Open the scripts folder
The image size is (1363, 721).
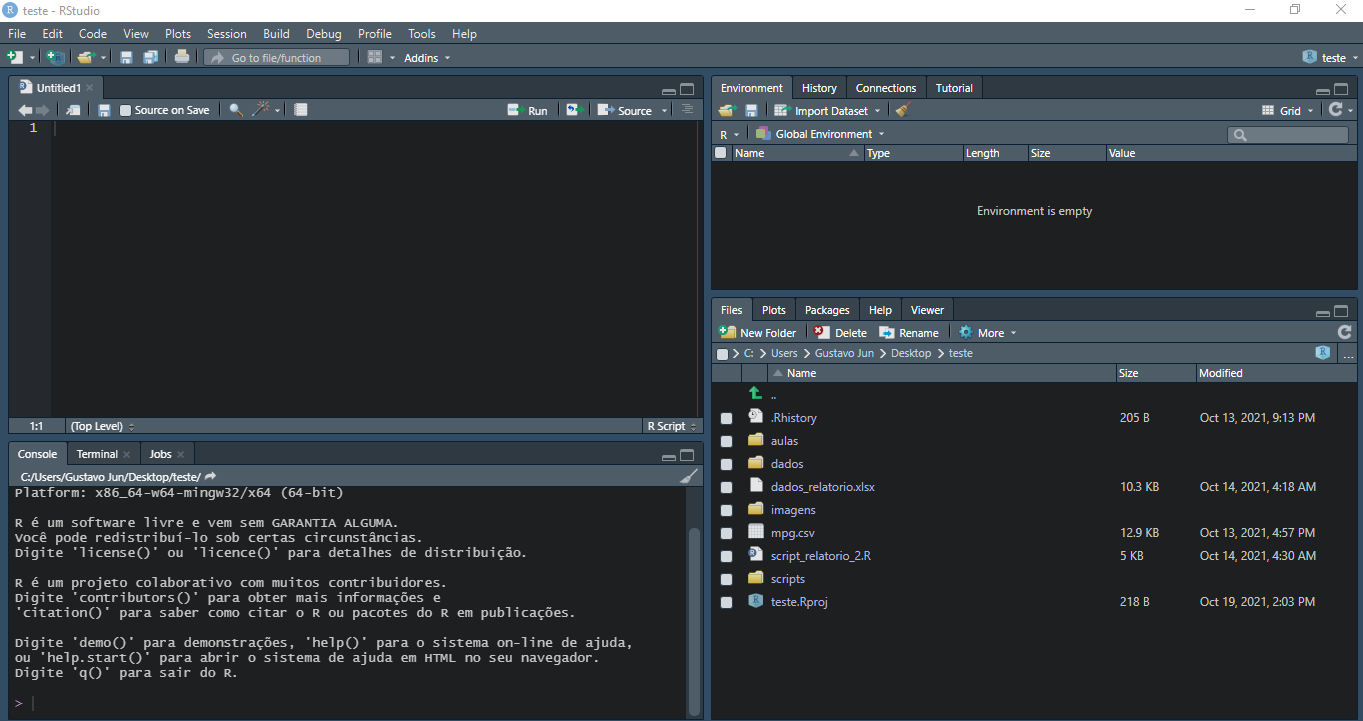788,579
